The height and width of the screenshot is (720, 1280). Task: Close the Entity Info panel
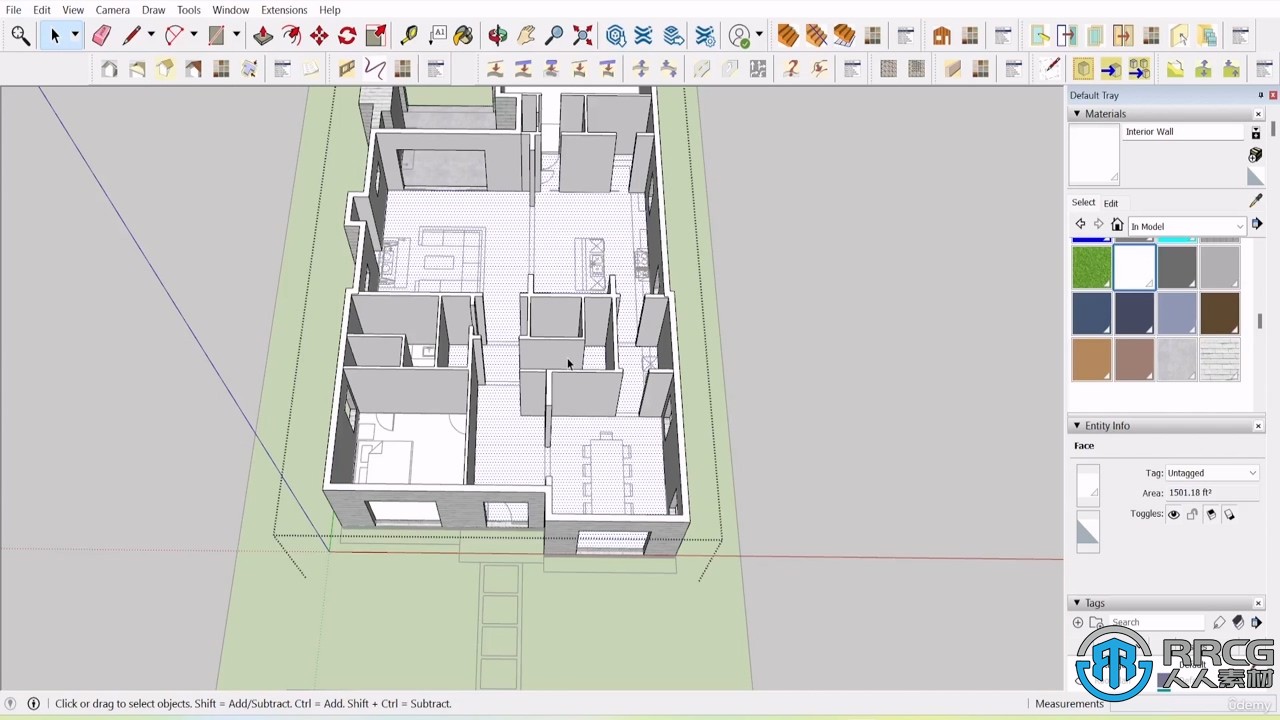click(1258, 426)
